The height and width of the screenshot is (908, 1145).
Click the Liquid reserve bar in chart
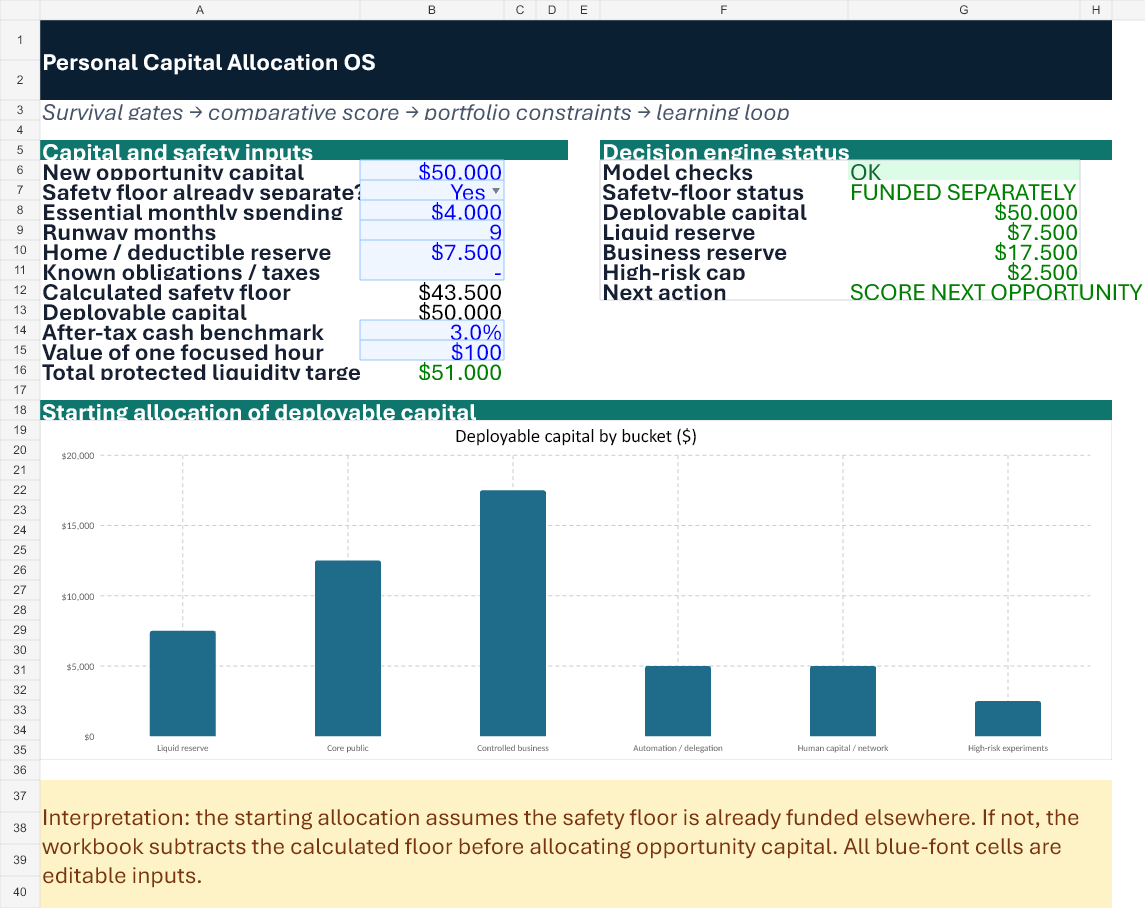[183, 683]
